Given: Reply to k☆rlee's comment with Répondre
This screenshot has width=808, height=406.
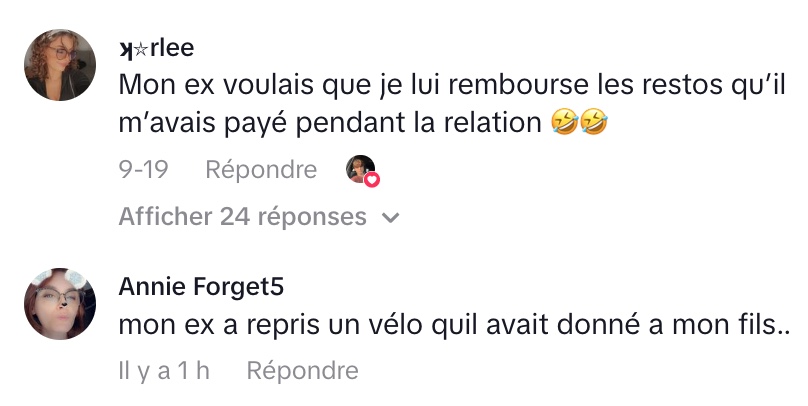Looking at the screenshot, I should [261, 170].
